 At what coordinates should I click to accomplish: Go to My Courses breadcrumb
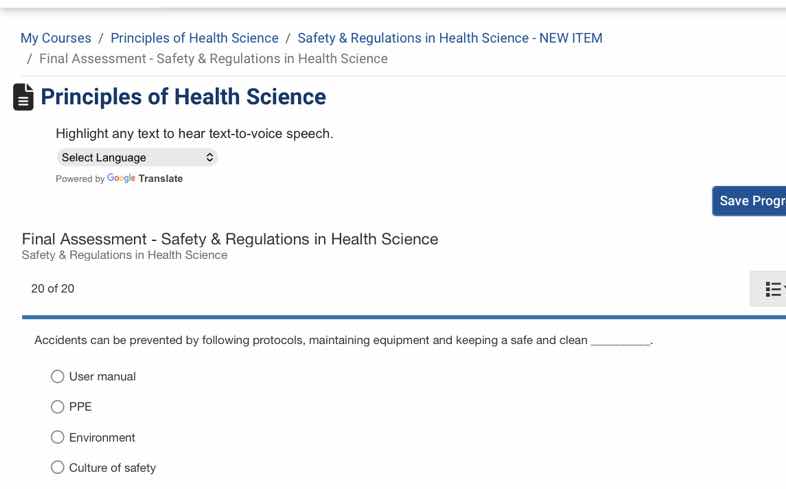pos(56,38)
